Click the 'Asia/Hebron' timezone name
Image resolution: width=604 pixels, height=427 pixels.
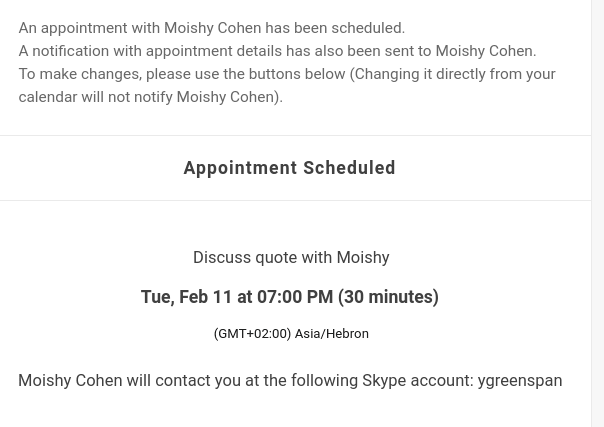(x=332, y=333)
